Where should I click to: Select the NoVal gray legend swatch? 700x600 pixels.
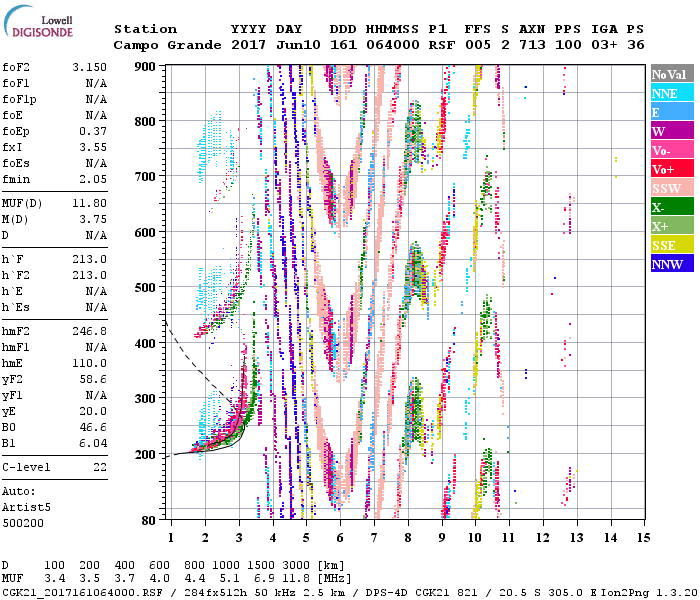671,74
